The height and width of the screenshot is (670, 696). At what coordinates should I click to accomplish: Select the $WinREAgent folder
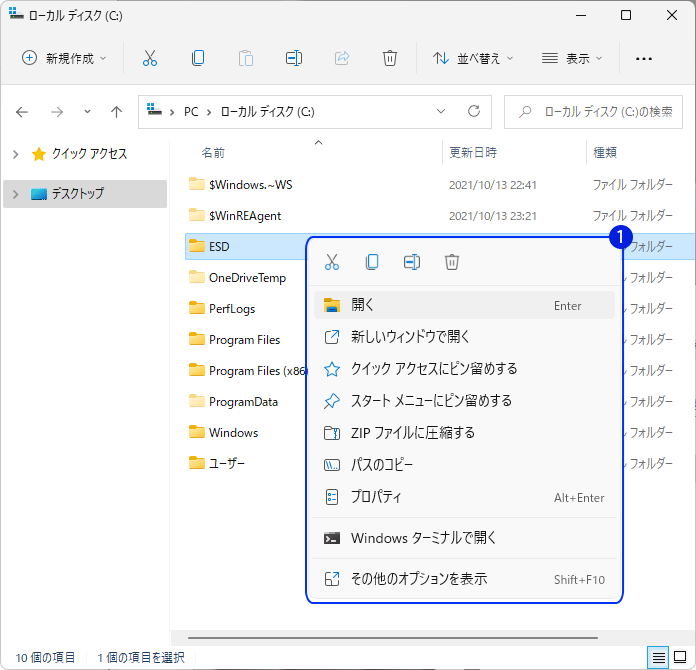click(245, 216)
